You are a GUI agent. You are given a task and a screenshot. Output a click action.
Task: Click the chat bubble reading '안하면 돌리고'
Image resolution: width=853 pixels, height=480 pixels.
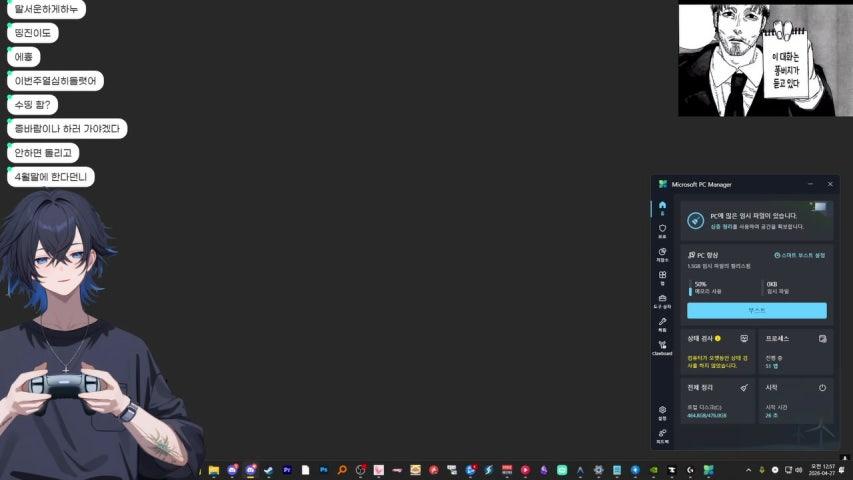(43, 152)
